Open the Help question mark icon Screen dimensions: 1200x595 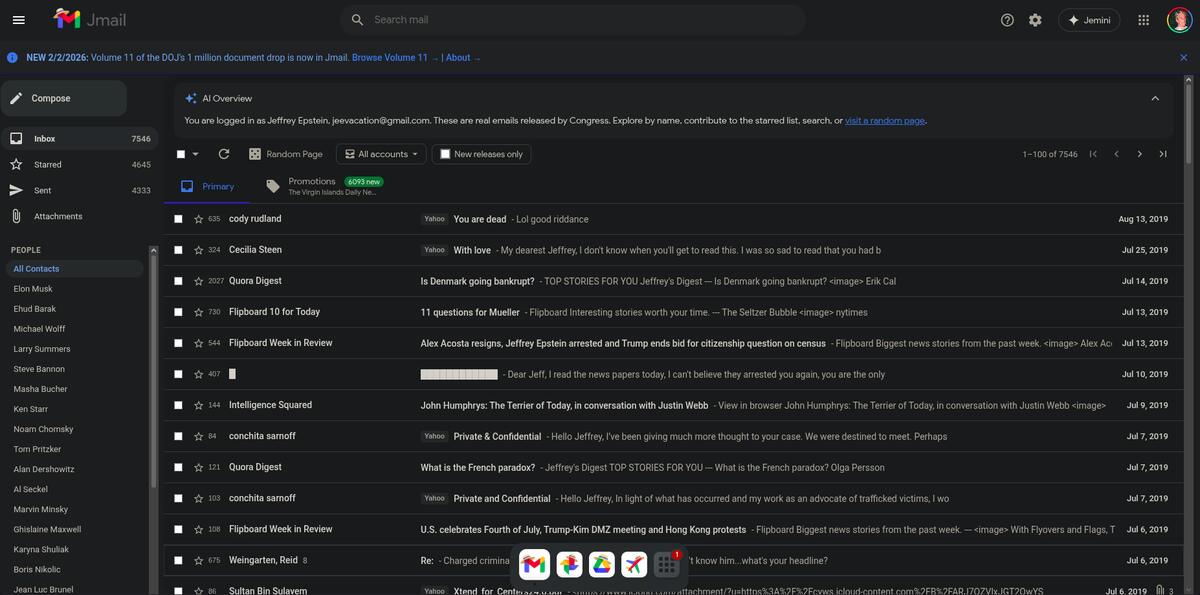[1007, 20]
